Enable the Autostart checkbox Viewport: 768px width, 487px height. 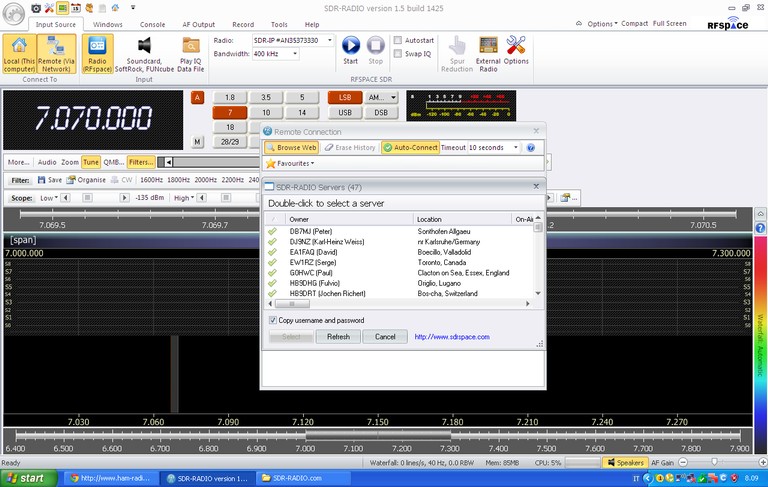click(x=397, y=40)
